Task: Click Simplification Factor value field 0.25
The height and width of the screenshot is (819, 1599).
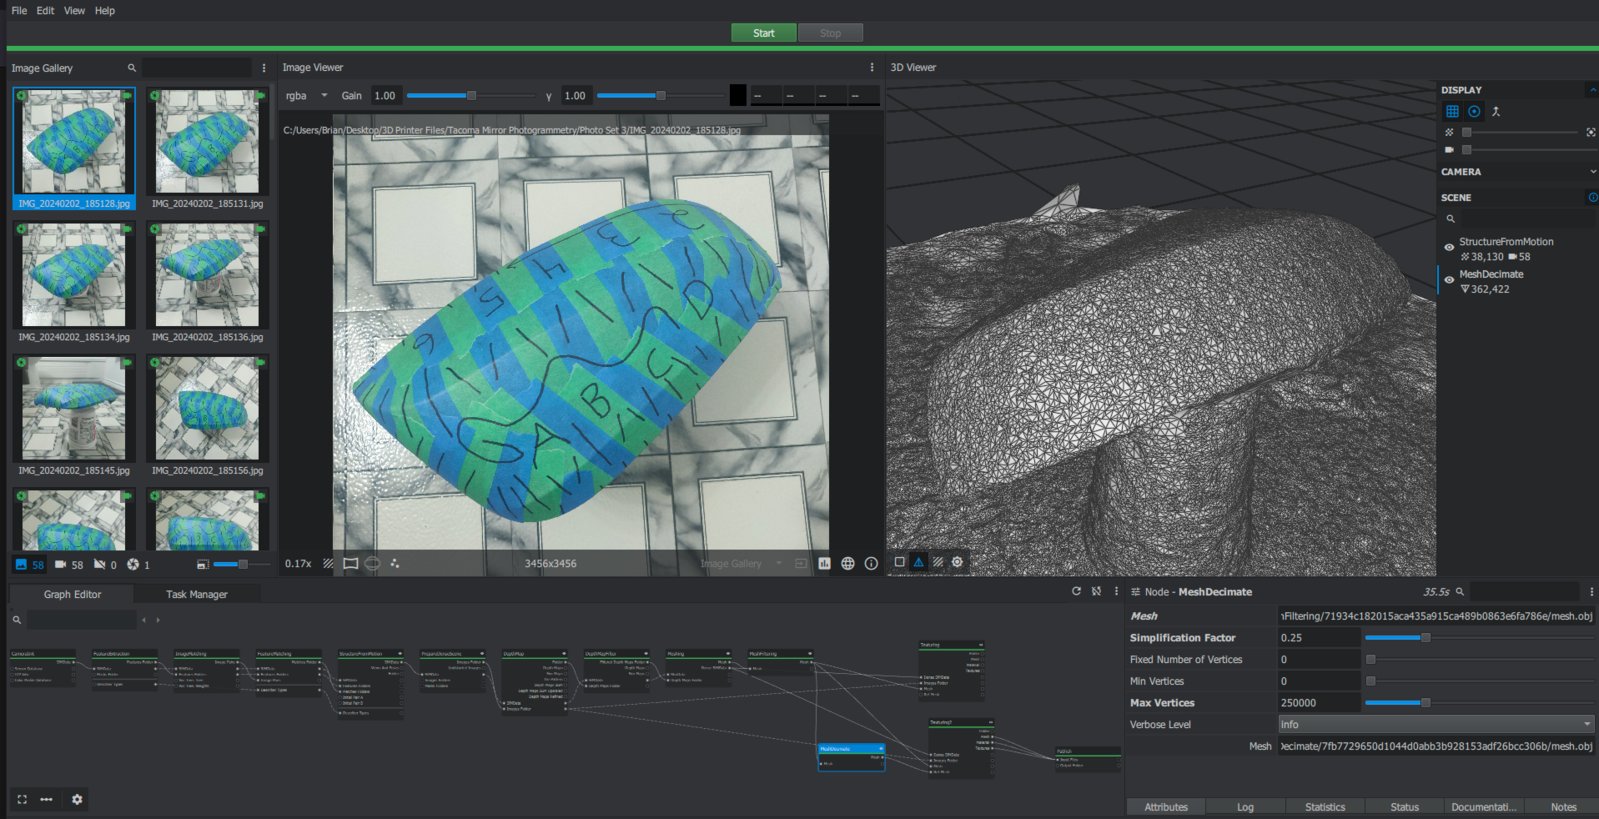Action: click(x=1319, y=637)
